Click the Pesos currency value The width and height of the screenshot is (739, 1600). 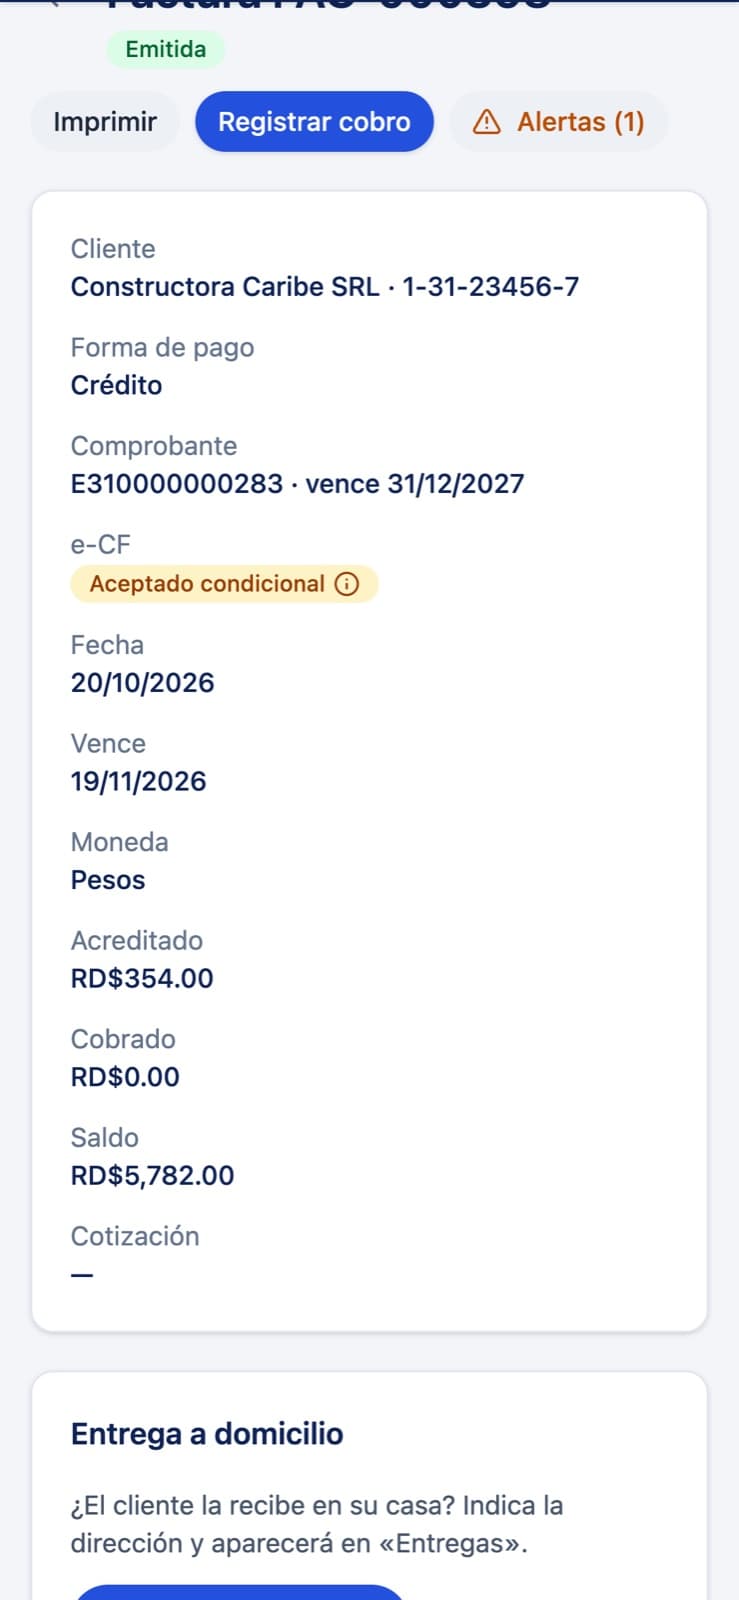(x=108, y=880)
